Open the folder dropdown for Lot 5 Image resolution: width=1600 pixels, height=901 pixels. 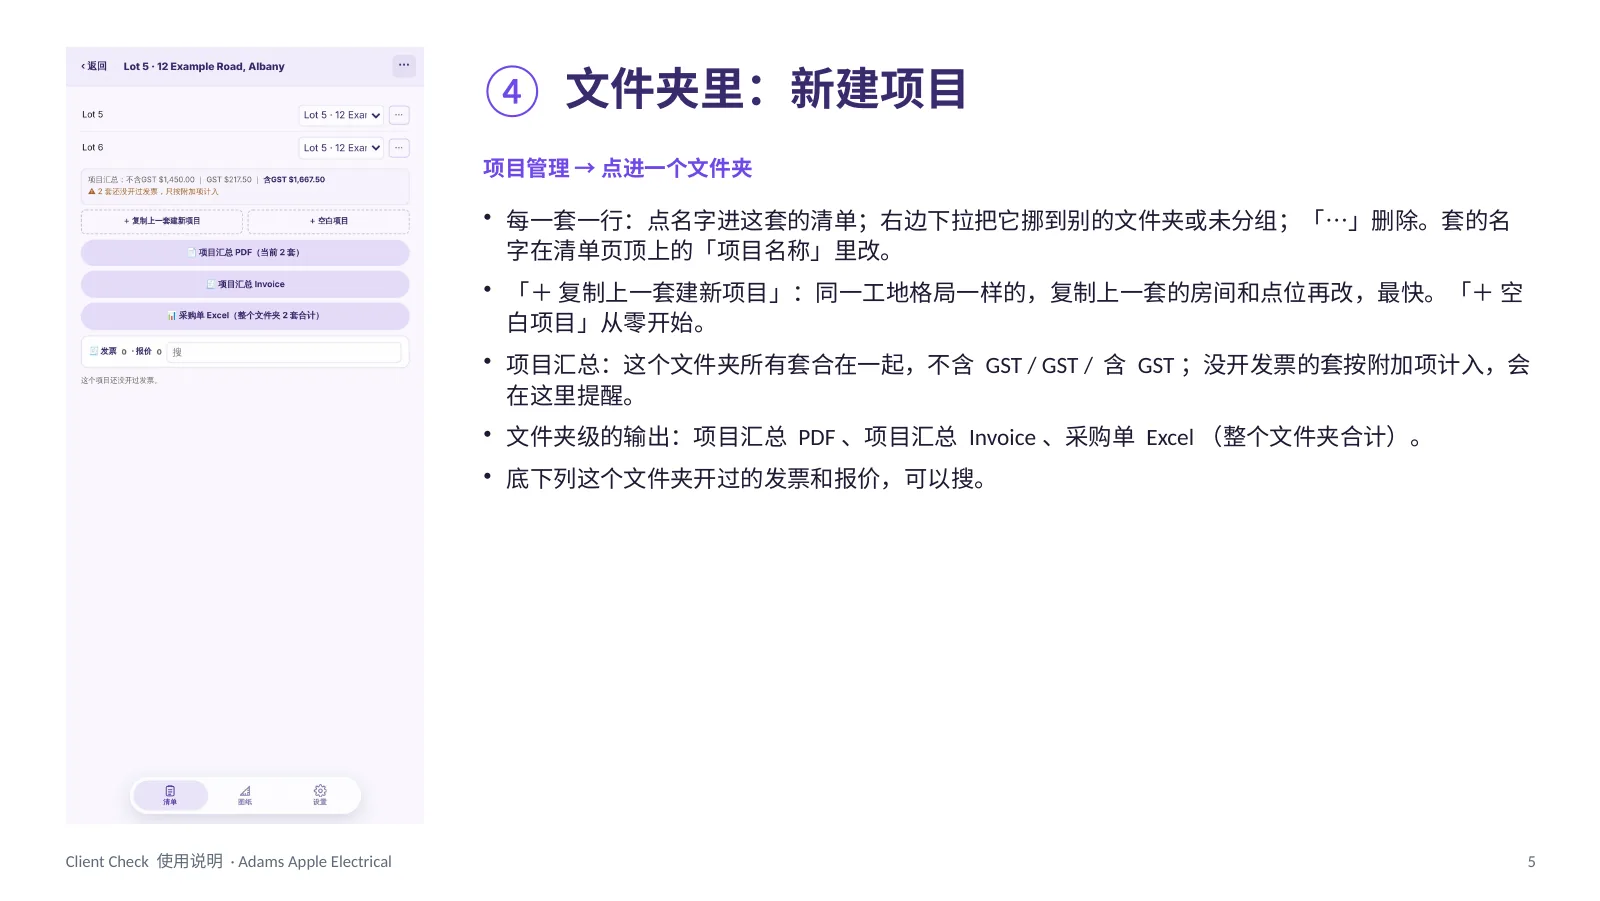(x=341, y=115)
